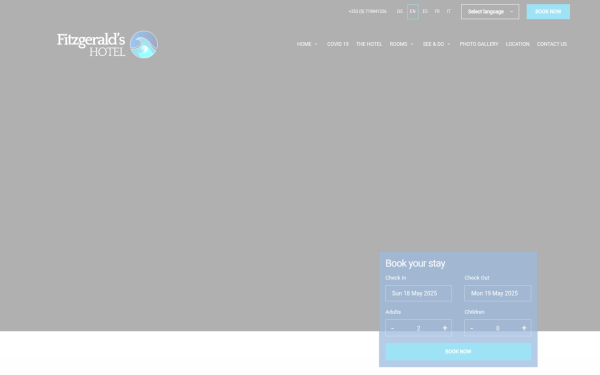Pick the Check In date field
600x375 pixels.
418,293
